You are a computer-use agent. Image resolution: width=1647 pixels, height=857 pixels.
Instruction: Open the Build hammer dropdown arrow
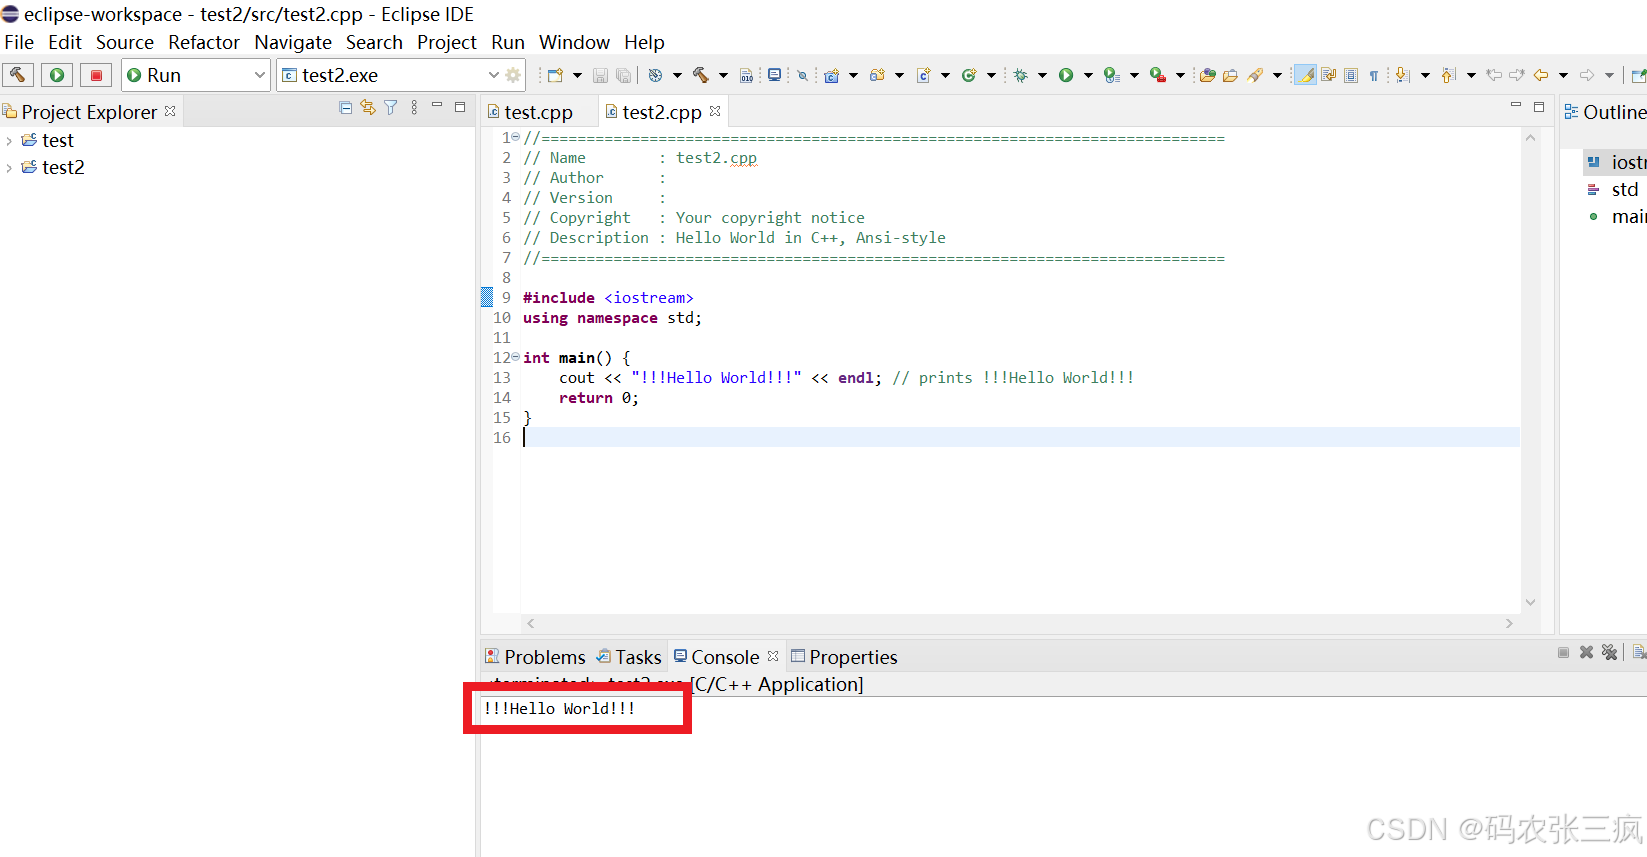[x=723, y=75]
